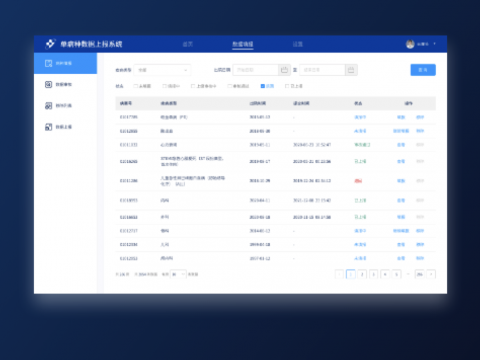Click the next page arrow in pagination
Viewport: 480px width, 360px height.
(x=431, y=274)
